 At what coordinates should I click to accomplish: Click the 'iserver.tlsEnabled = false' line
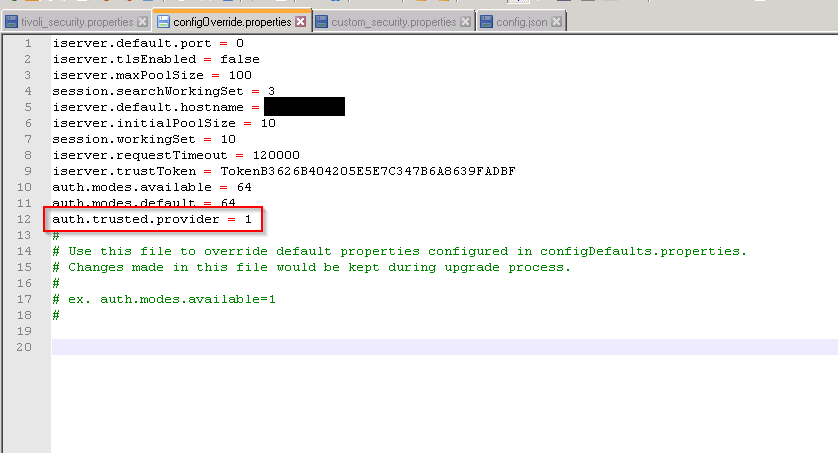point(156,59)
